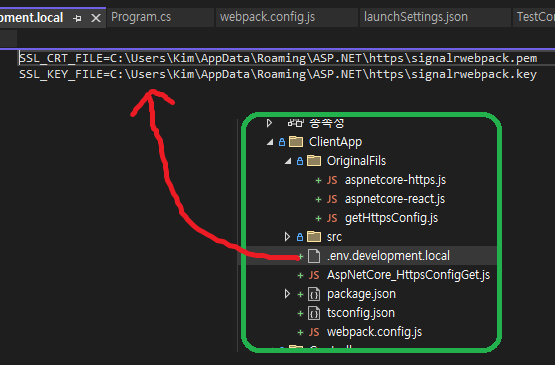The width and height of the screenshot is (555, 365).
Task: Click the added plus marker beside getHttpsConfig.js
Action: [x=318, y=218]
